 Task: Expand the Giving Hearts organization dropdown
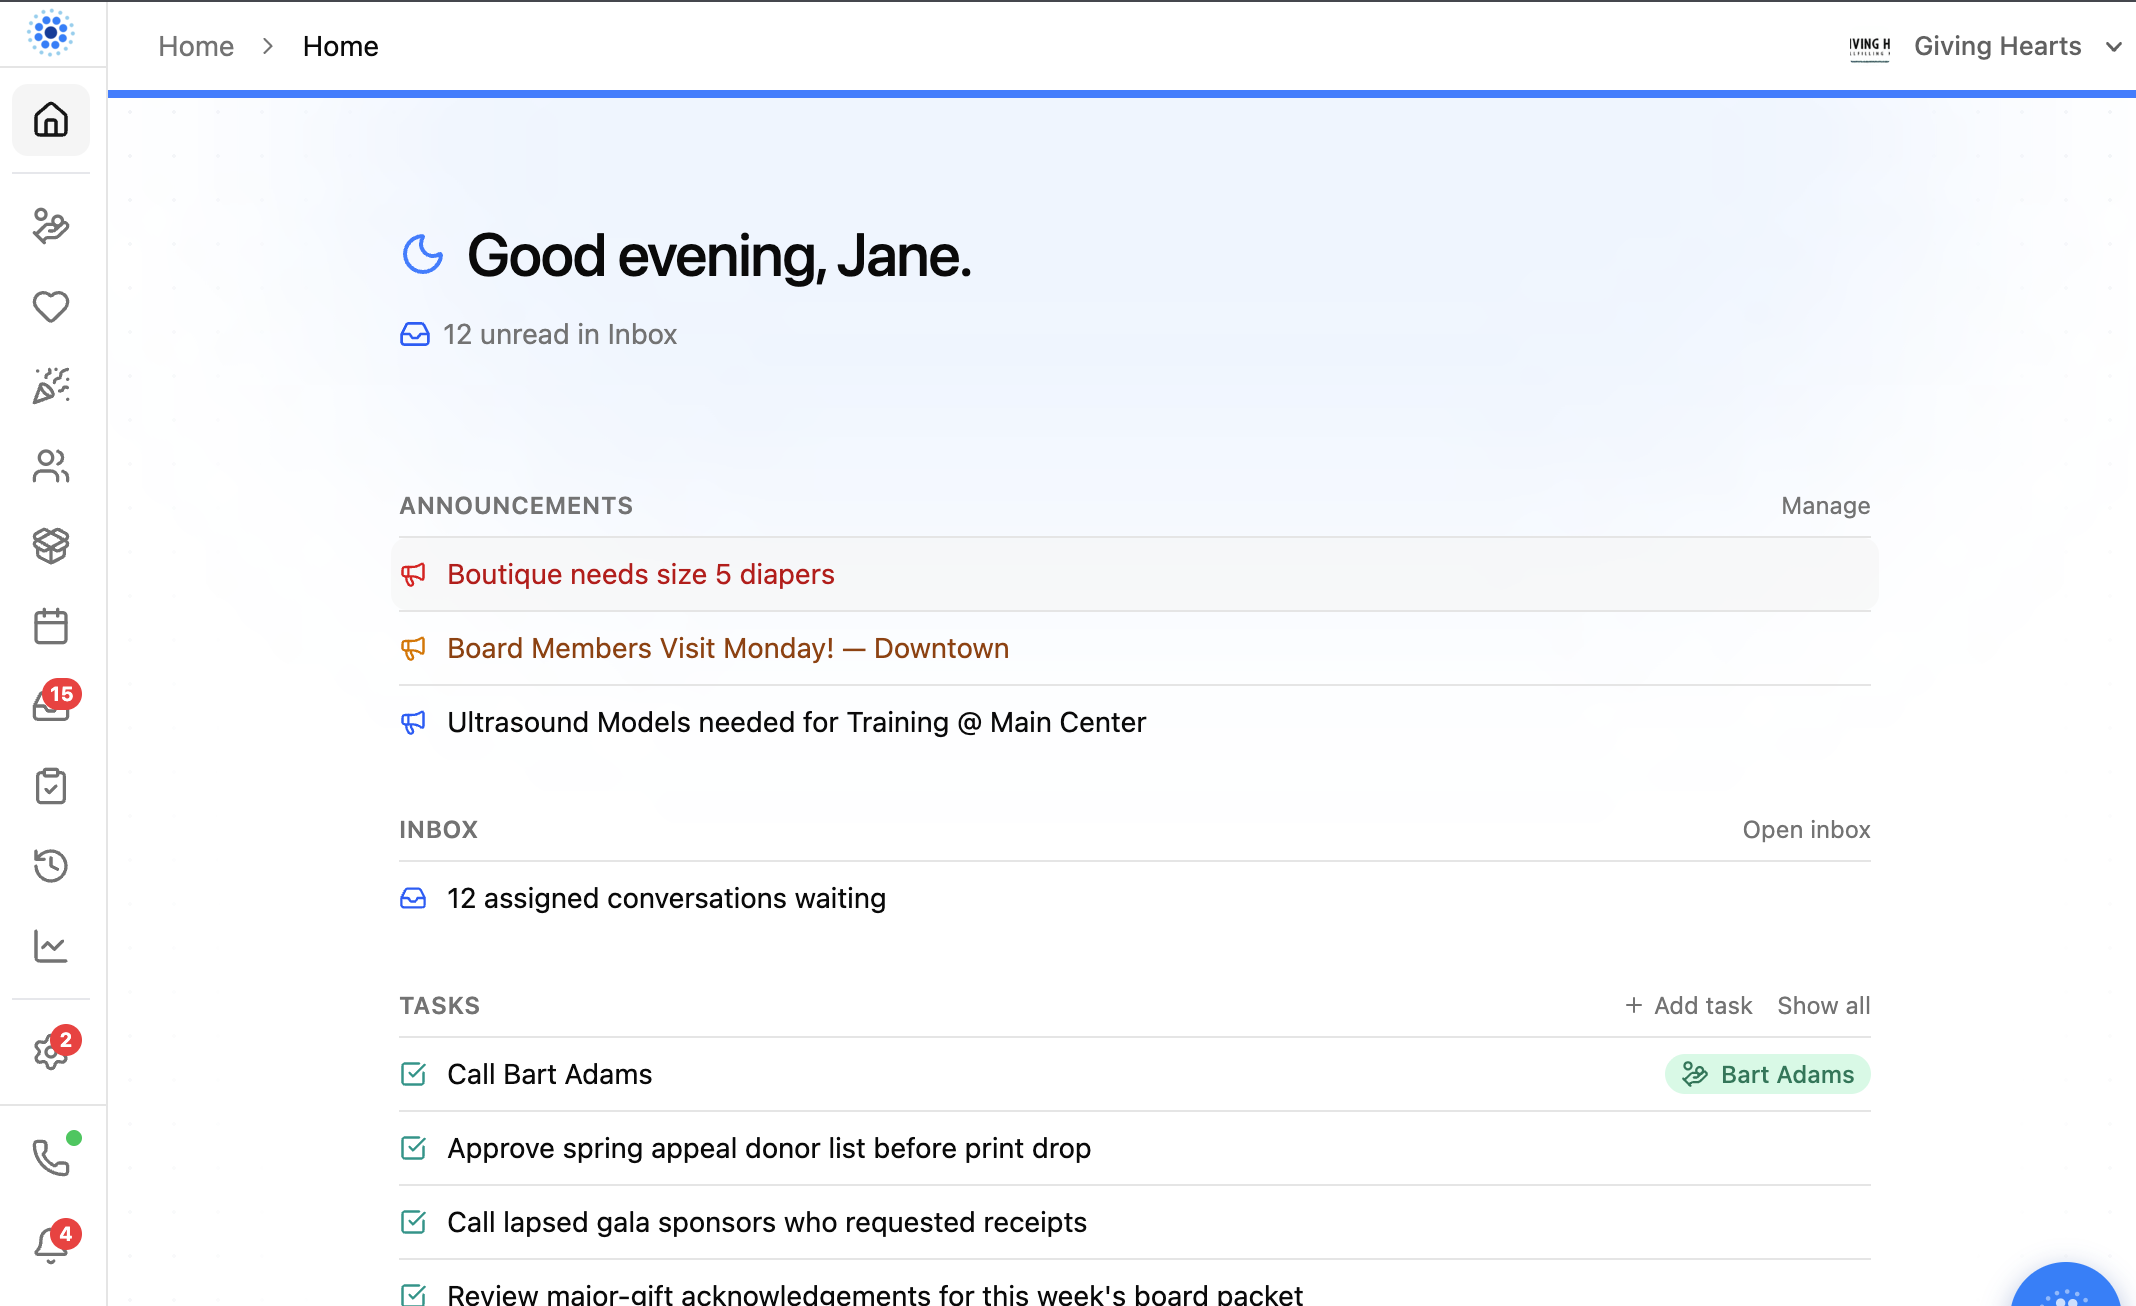point(2113,47)
